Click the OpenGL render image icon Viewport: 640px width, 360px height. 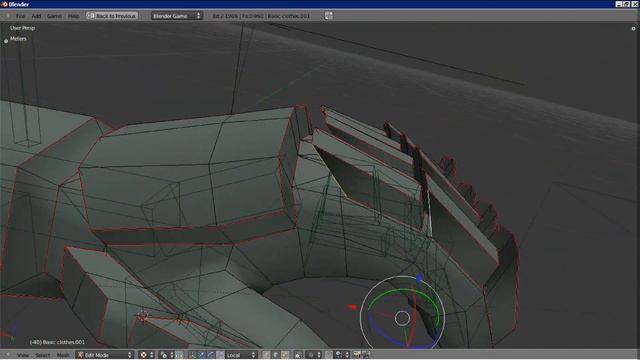(x=357, y=355)
